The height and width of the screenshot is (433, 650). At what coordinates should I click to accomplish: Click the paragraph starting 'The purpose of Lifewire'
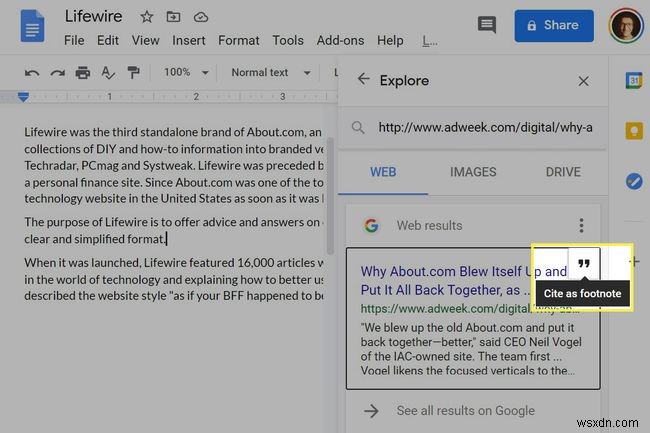(x=174, y=230)
